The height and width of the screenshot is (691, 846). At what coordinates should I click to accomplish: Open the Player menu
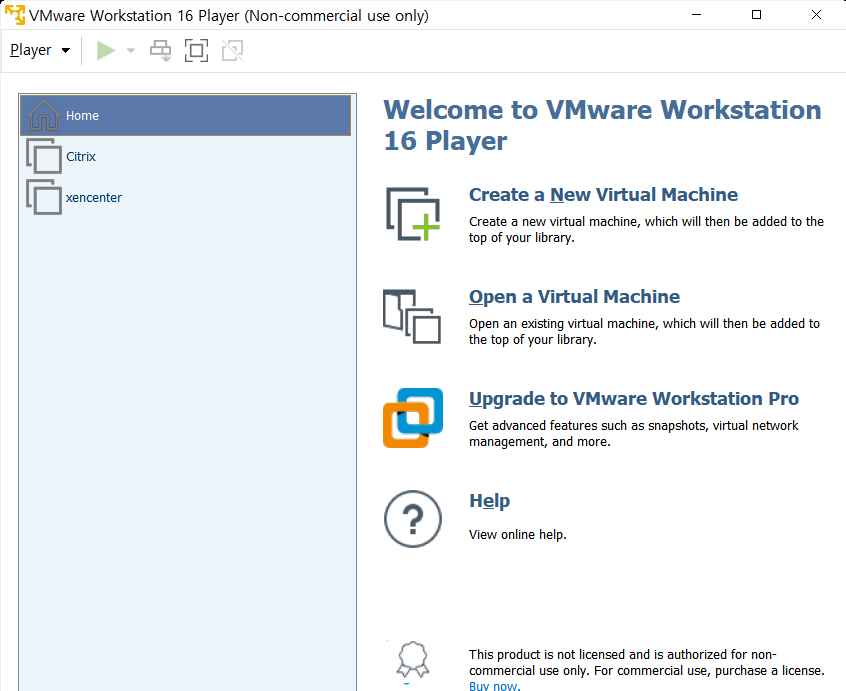pyautogui.click(x=40, y=50)
